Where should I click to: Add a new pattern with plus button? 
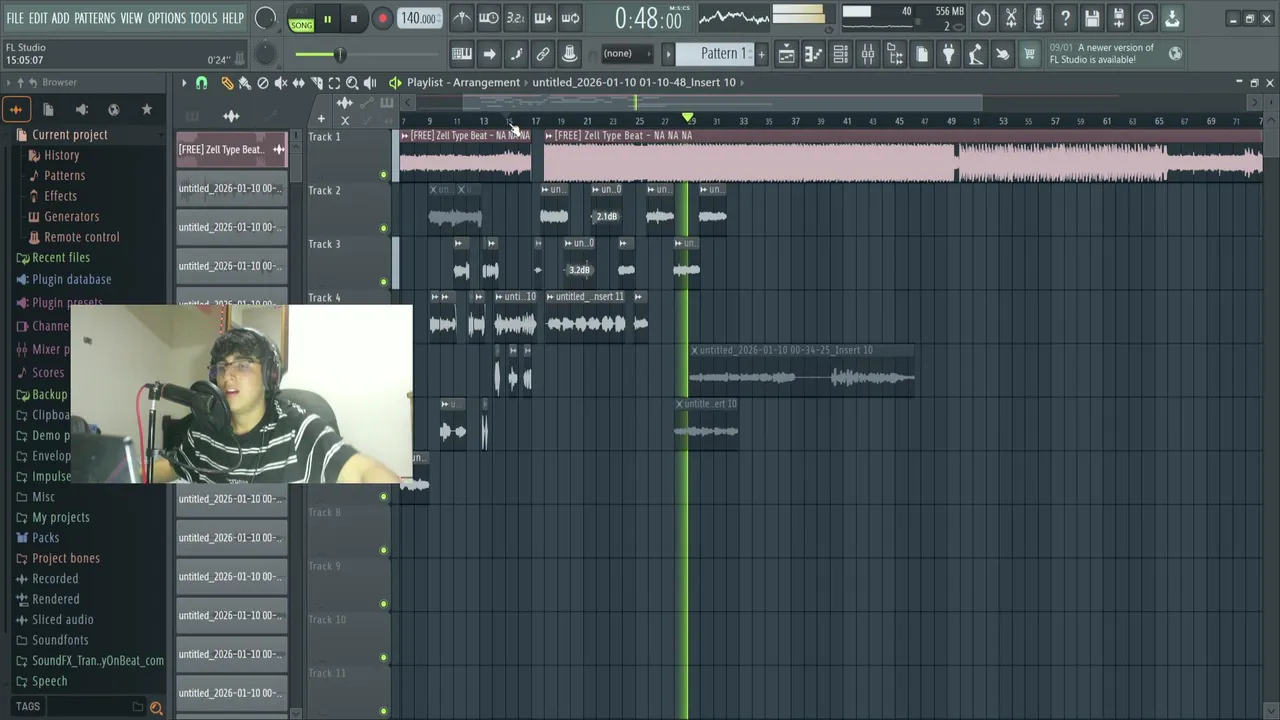pos(761,54)
